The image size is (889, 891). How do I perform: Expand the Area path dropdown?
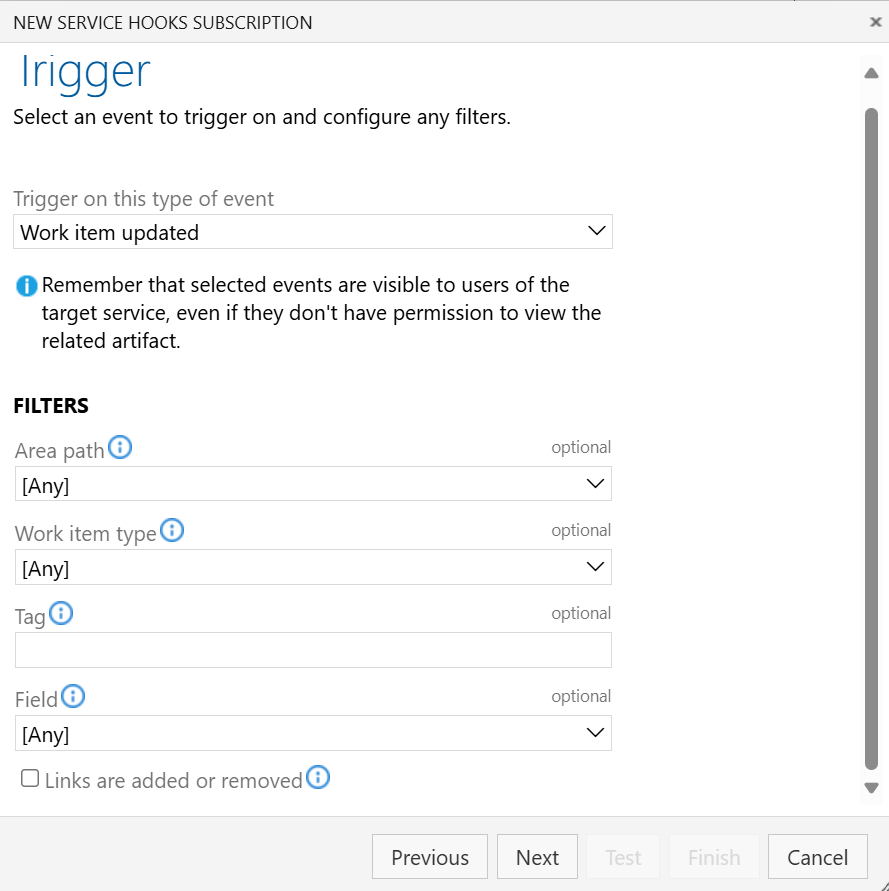pos(313,484)
